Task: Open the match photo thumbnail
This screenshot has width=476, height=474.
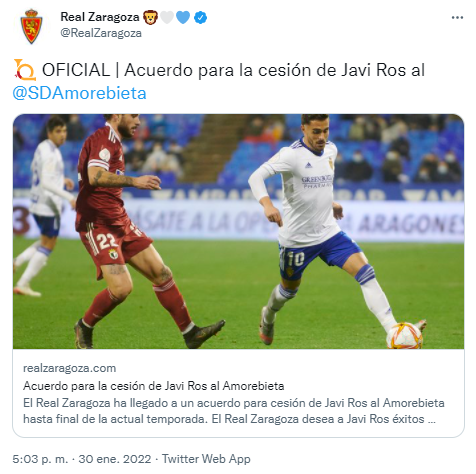Action: click(238, 231)
